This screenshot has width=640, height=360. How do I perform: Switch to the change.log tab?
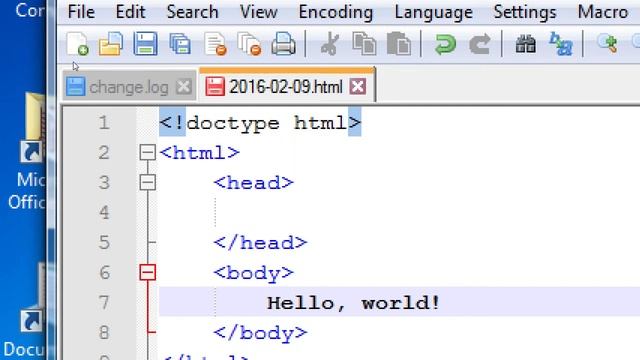tap(129, 87)
